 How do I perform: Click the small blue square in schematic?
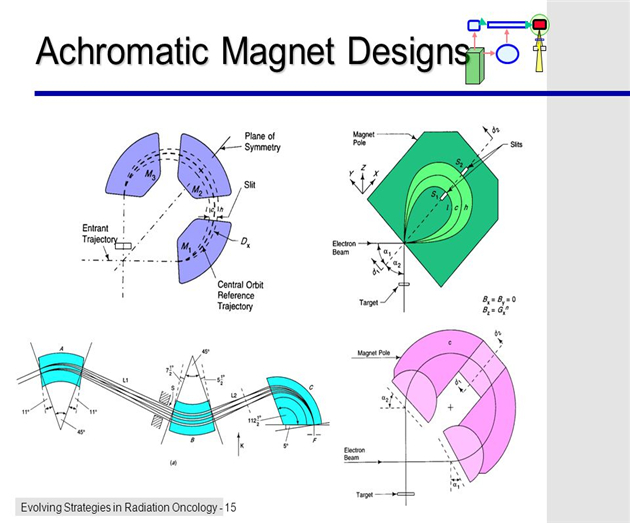(x=475, y=24)
